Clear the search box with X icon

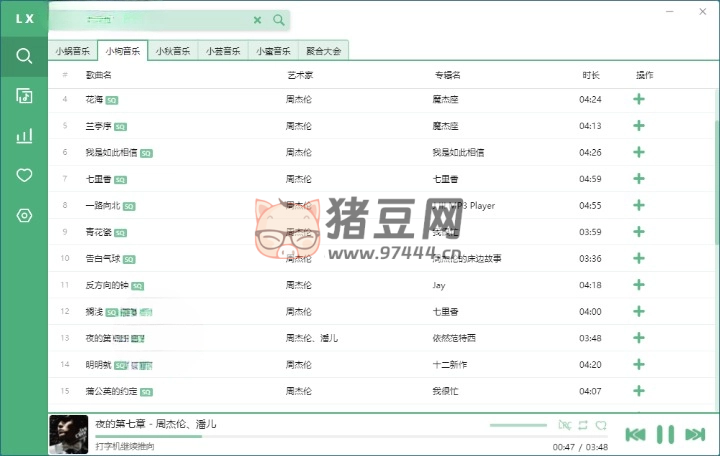(x=257, y=20)
